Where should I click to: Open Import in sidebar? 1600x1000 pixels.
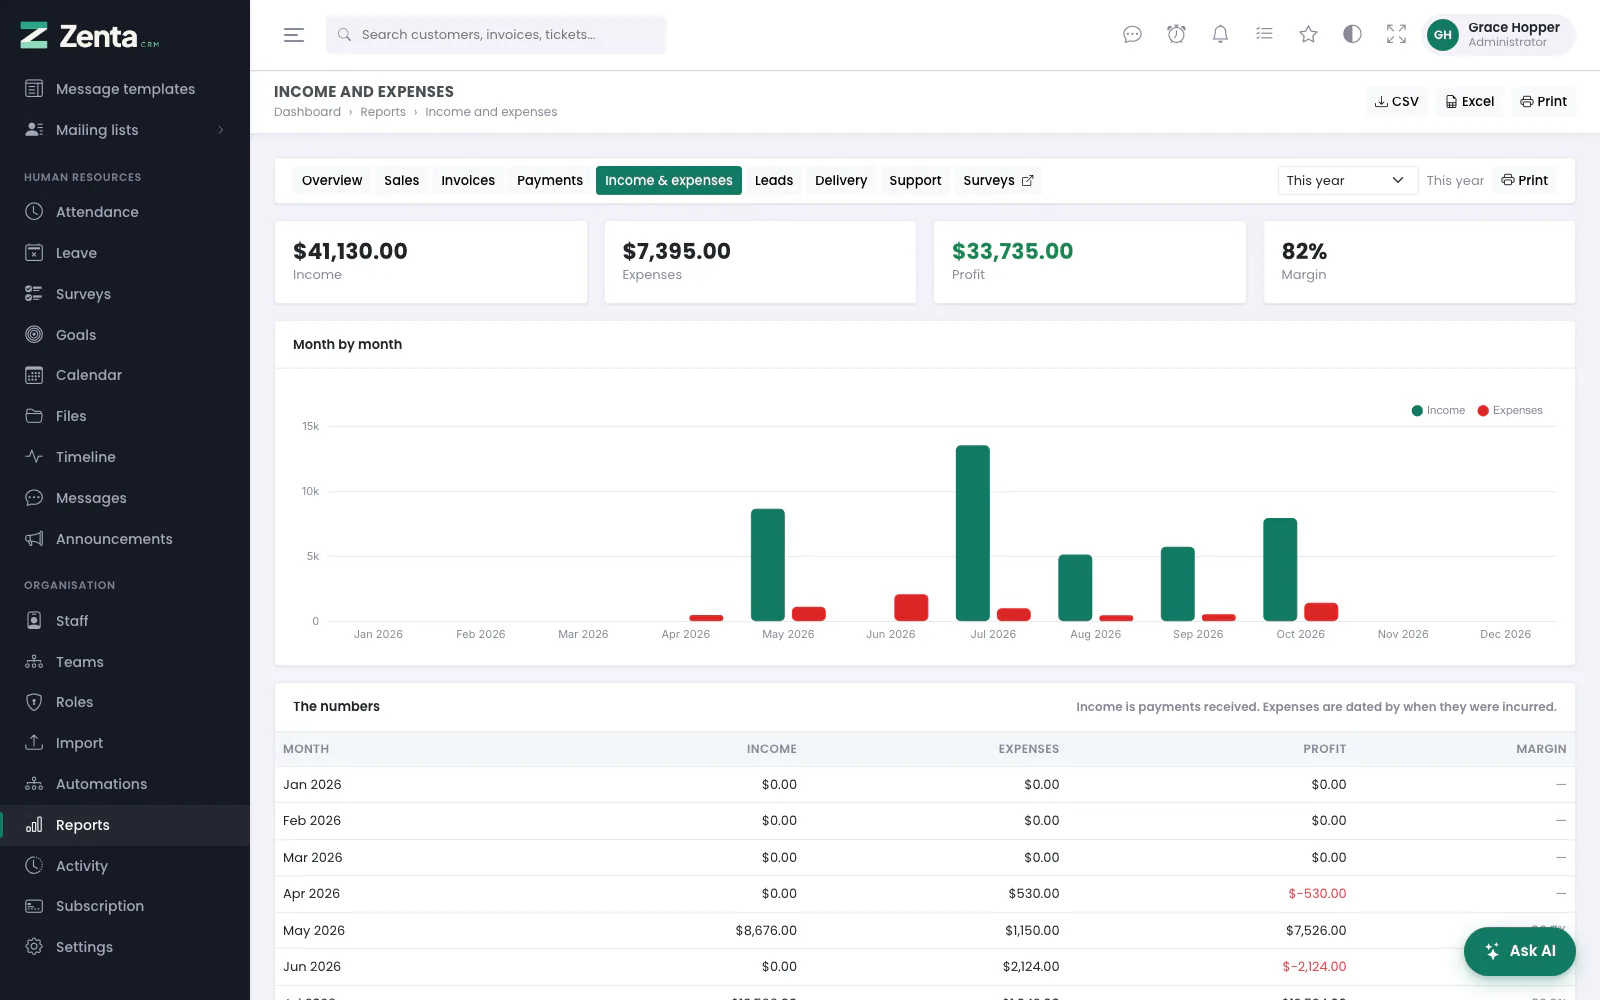pos(125,743)
